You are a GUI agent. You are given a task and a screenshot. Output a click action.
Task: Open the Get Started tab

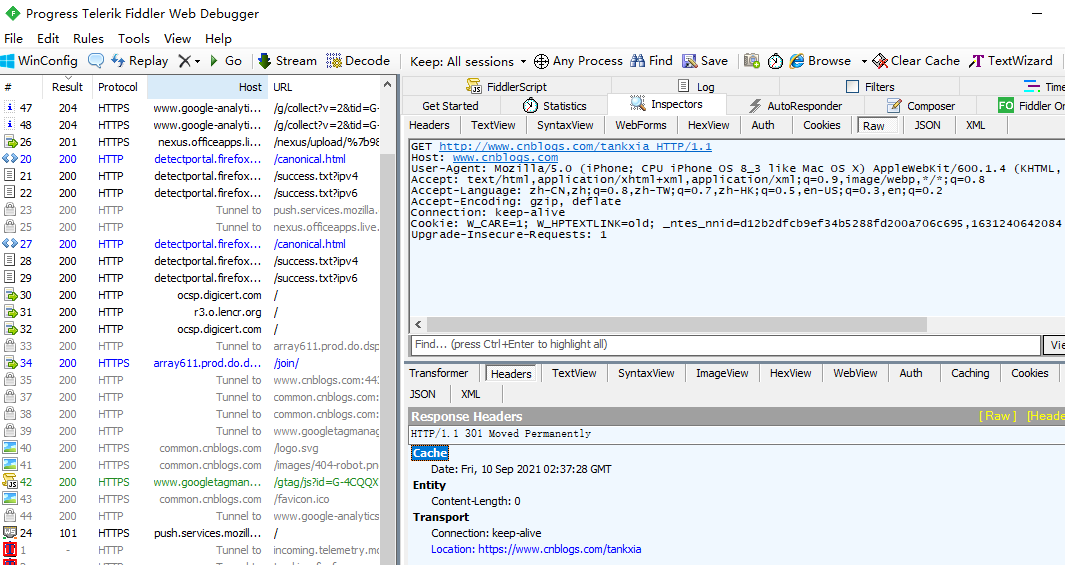click(450, 106)
